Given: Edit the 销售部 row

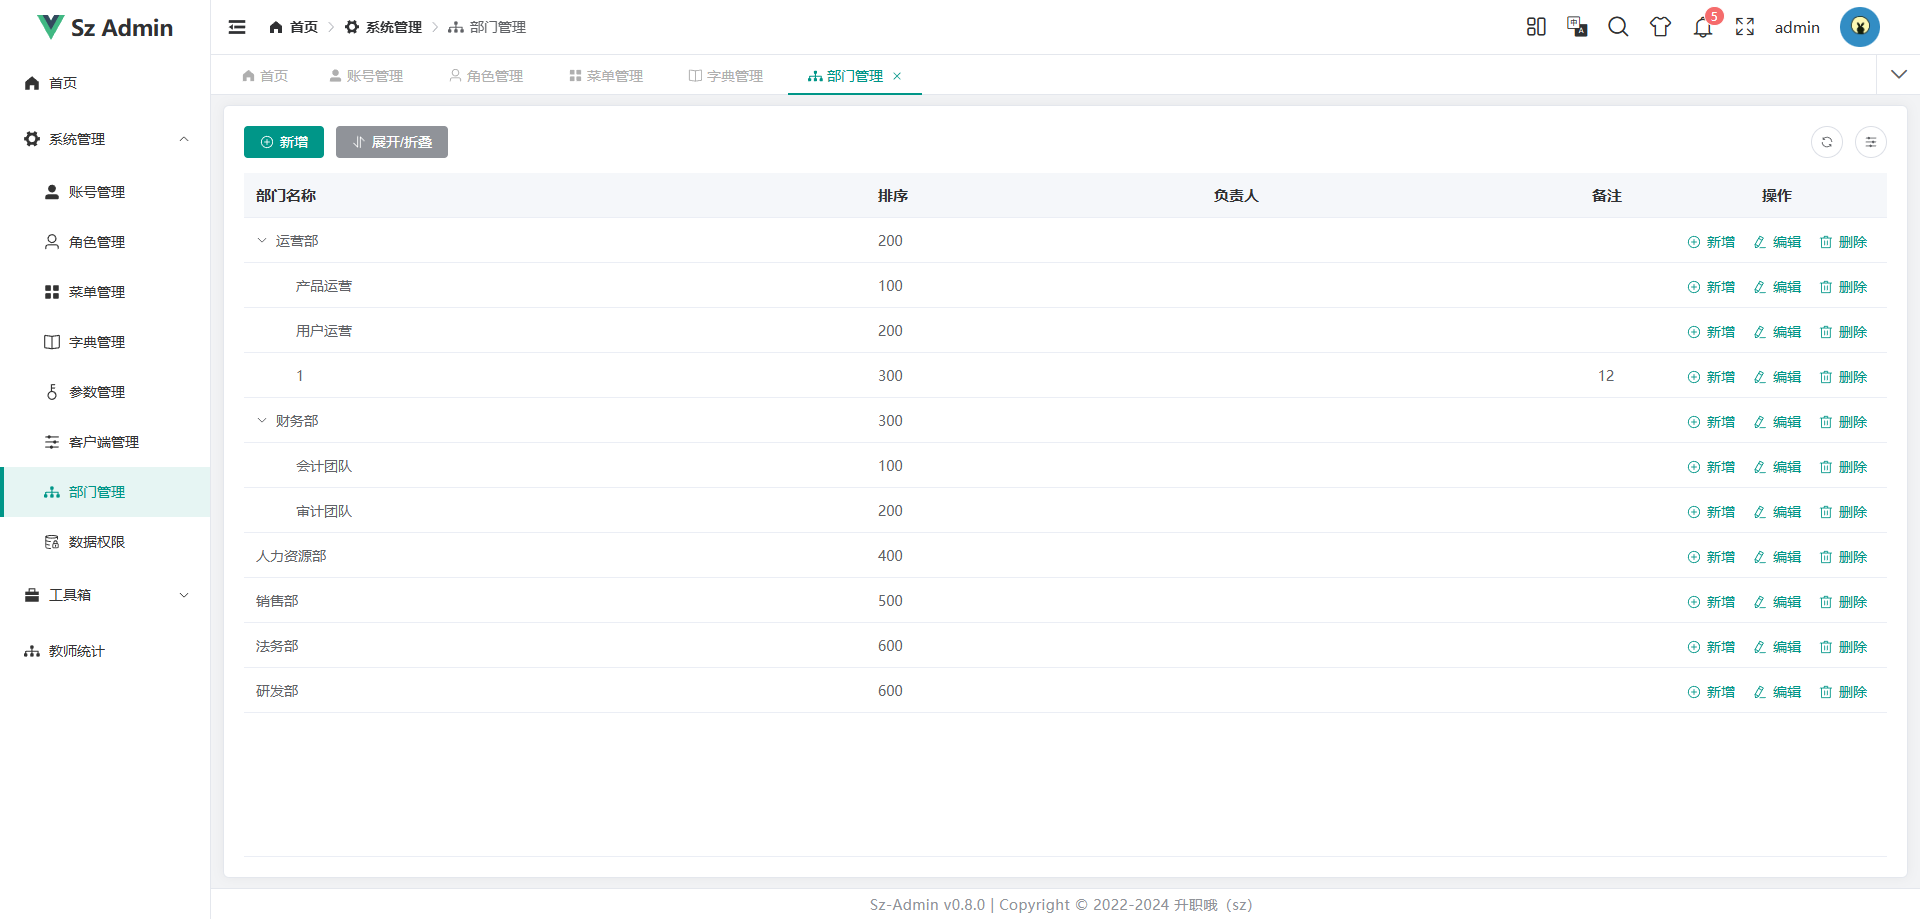Looking at the screenshot, I should pyautogui.click(x=1777, y=602).
